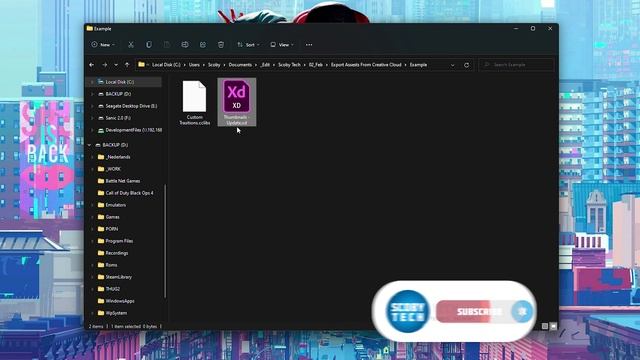
Task: Go forward with the Forward arrow
Action: [x=104, y=65]
